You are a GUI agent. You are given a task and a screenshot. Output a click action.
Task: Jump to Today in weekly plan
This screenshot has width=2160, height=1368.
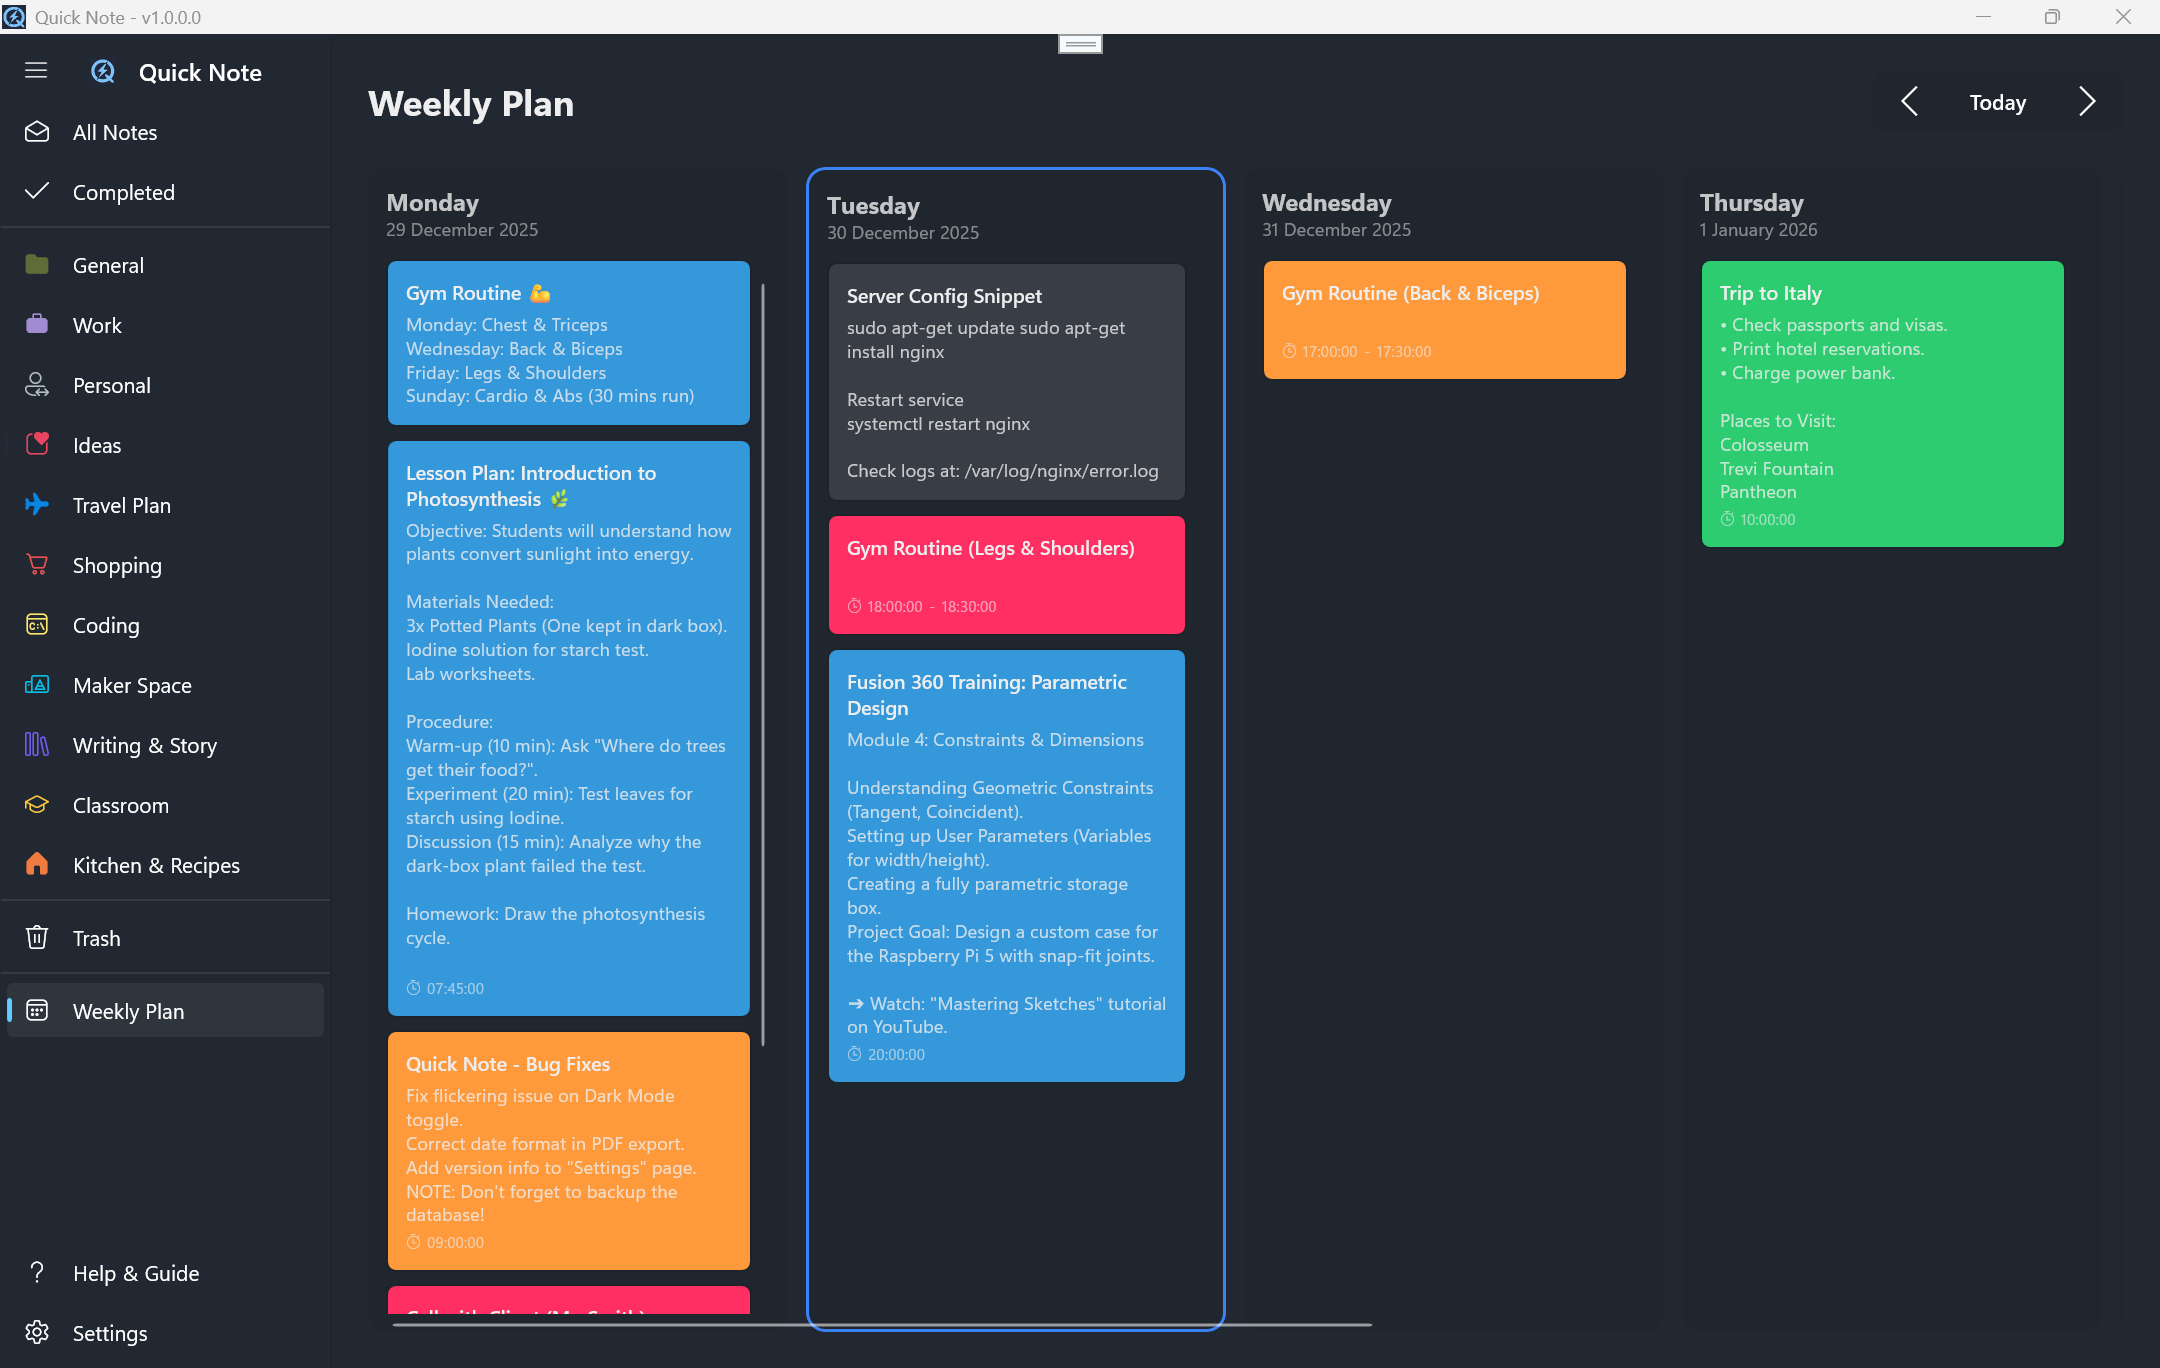pyautogui.click(x=1997, y=103)
